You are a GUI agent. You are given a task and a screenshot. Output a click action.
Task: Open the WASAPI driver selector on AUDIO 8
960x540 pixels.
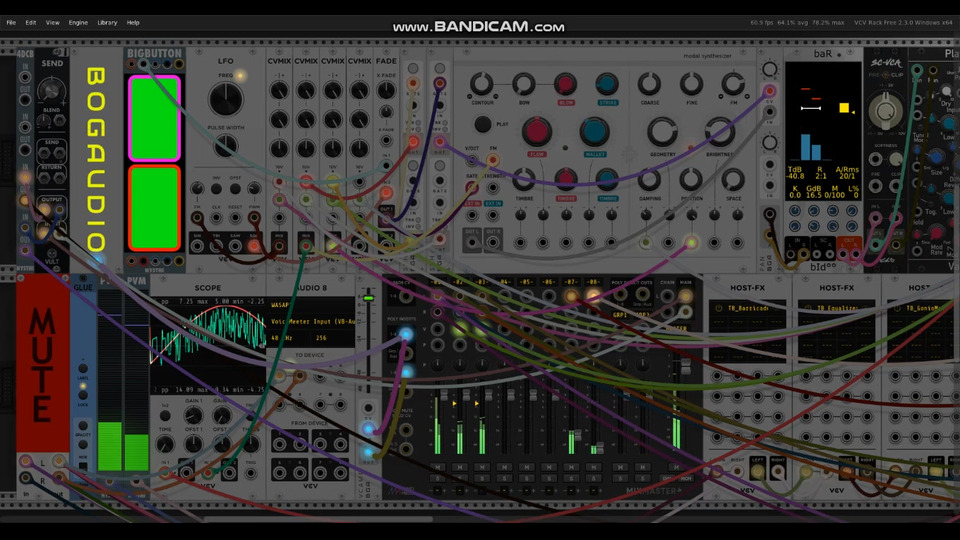pyautogui.click(x=312, y=305)
